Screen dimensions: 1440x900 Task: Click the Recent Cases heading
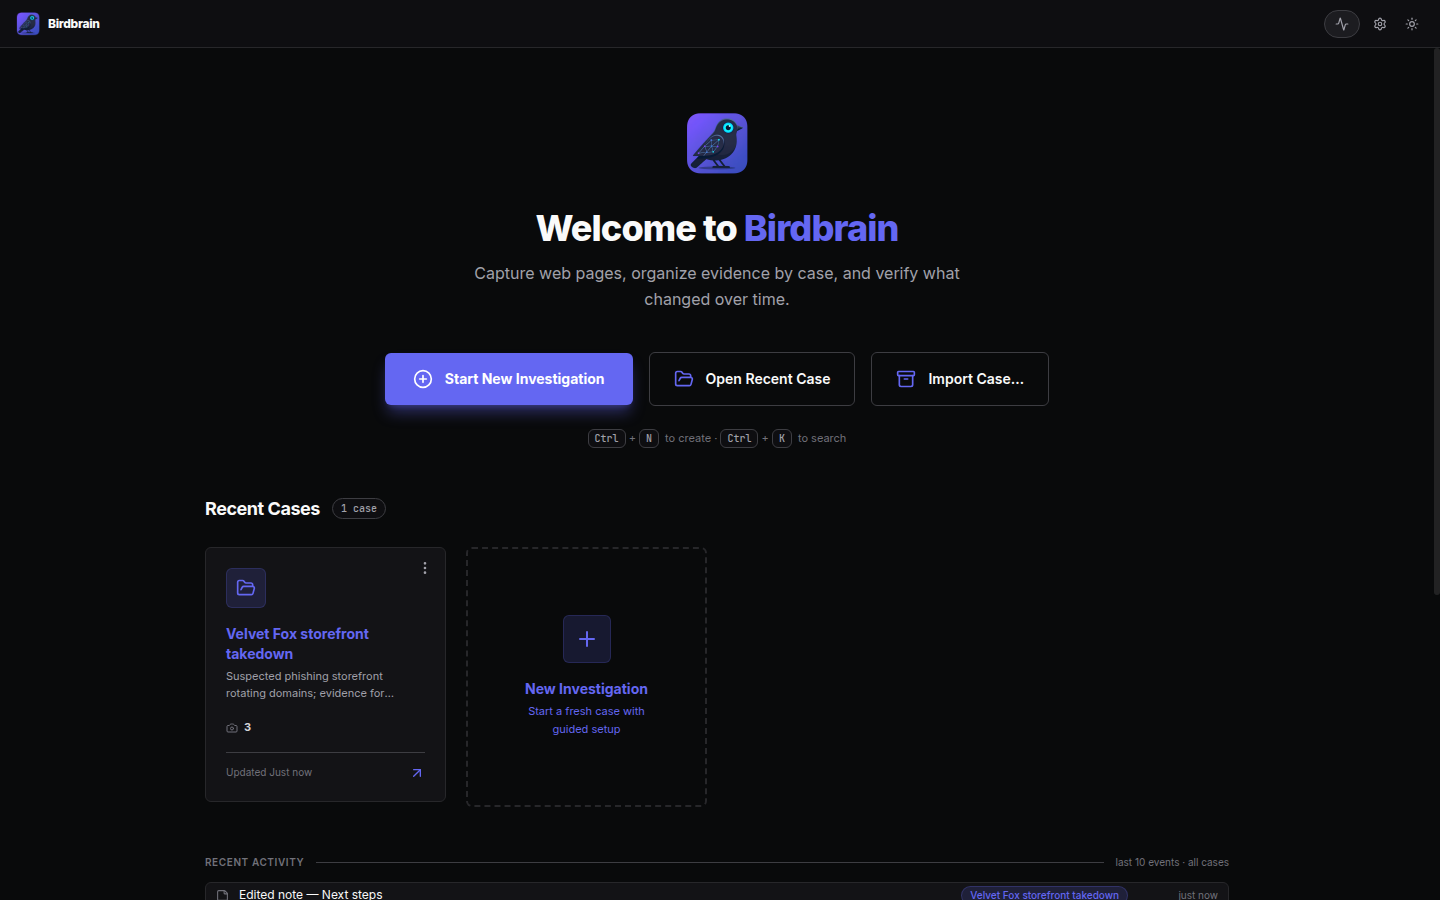pos(262,509)
